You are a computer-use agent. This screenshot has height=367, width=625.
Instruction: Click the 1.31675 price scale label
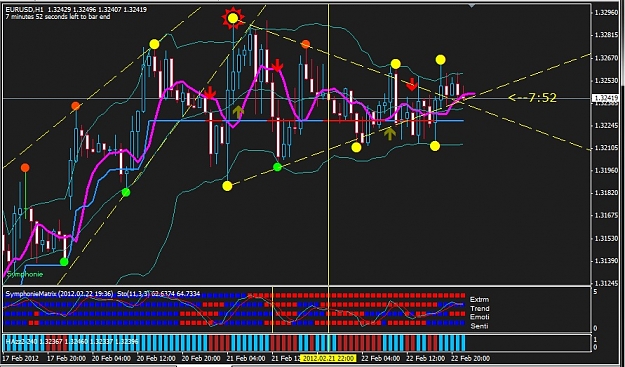pos(606,216)
